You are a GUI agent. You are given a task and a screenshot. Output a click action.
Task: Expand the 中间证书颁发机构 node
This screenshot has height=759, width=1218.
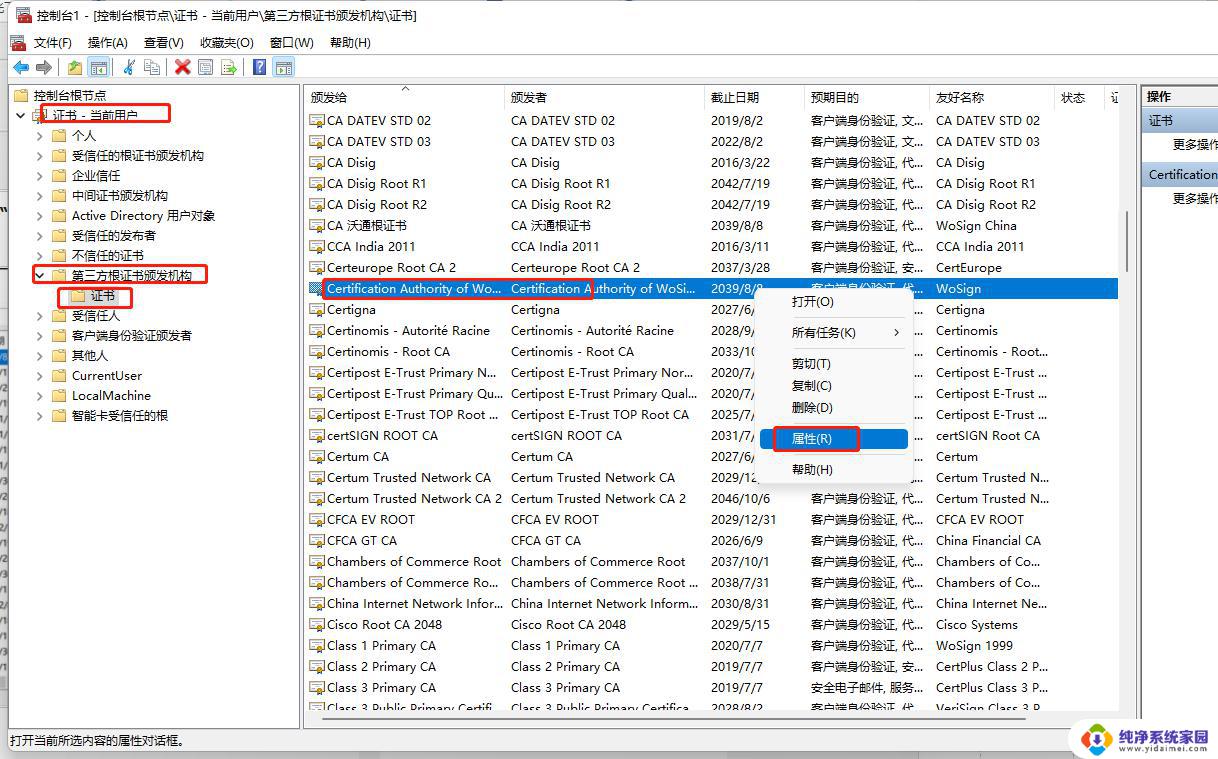tap(40, 195)
